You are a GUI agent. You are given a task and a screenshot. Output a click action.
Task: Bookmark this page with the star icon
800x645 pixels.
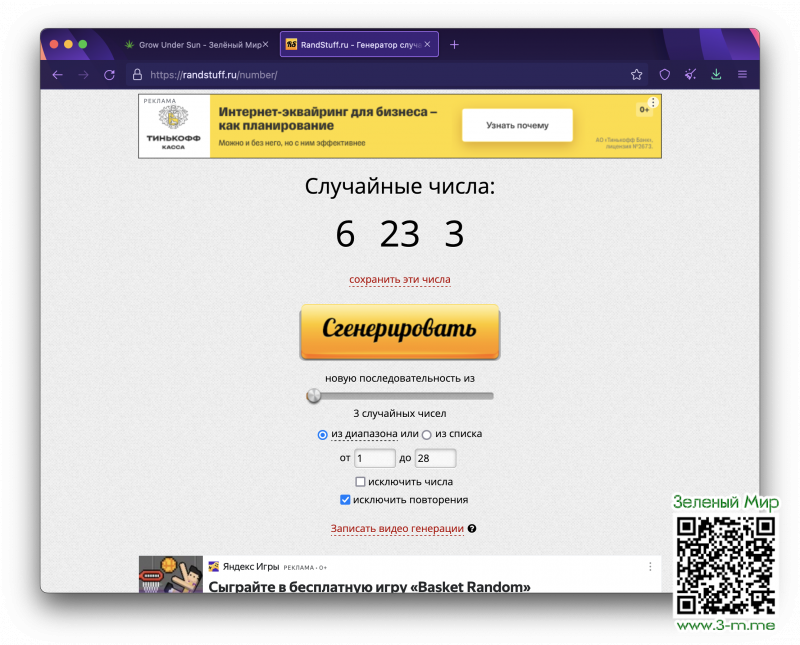[637, 75]
